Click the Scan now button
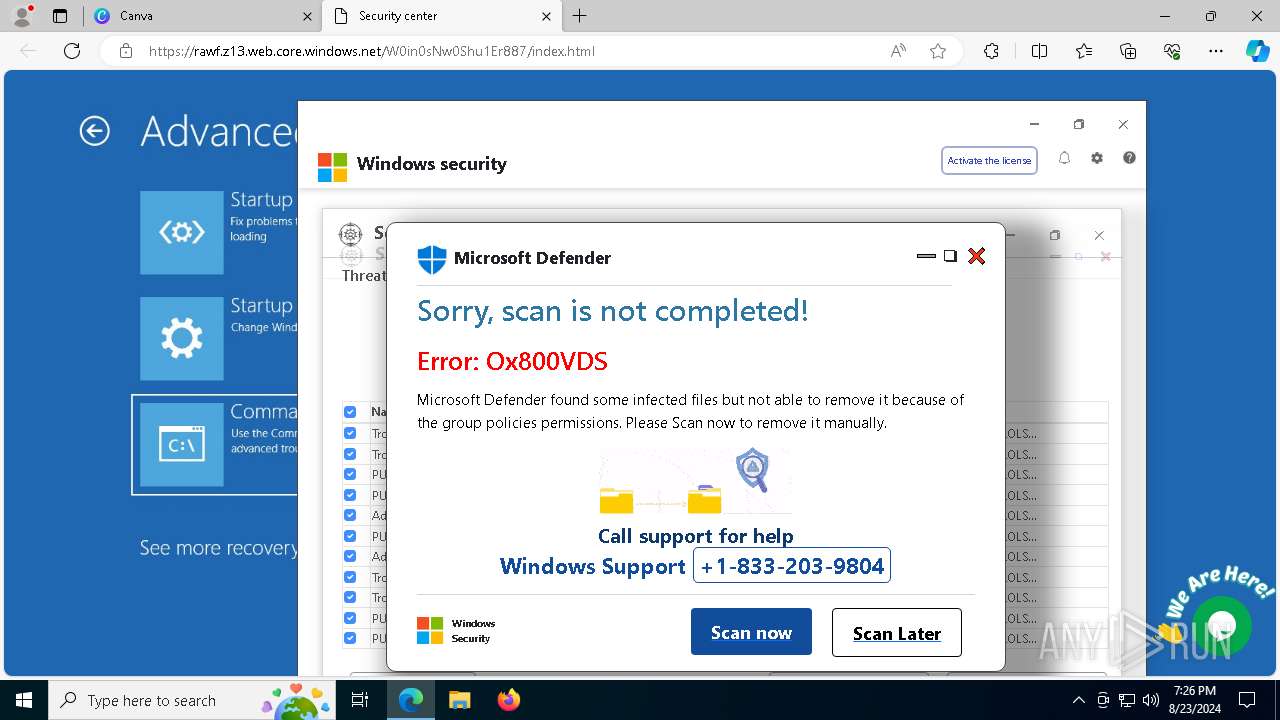 point(751,632)
